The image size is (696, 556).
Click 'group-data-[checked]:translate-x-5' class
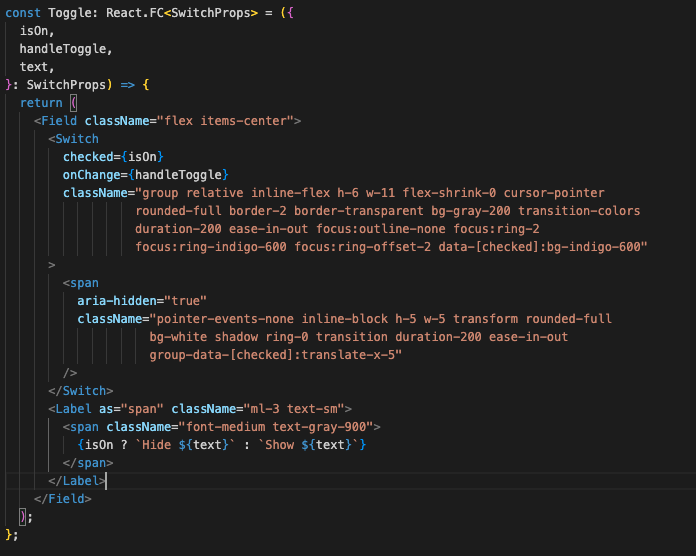click(272, 355)
